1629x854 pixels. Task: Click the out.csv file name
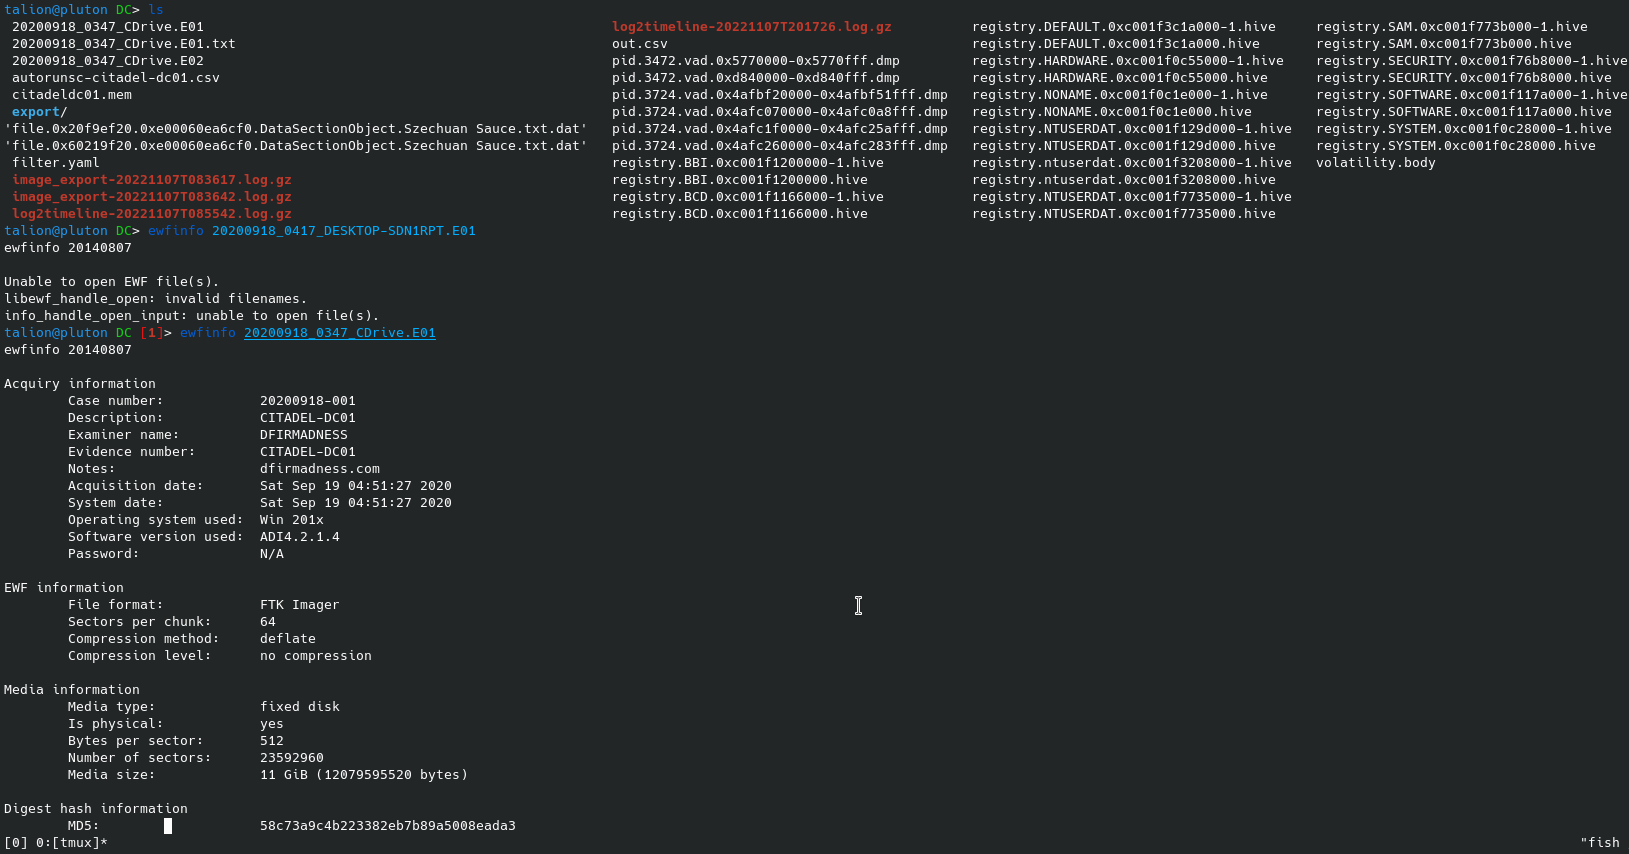tap(639, 44)
